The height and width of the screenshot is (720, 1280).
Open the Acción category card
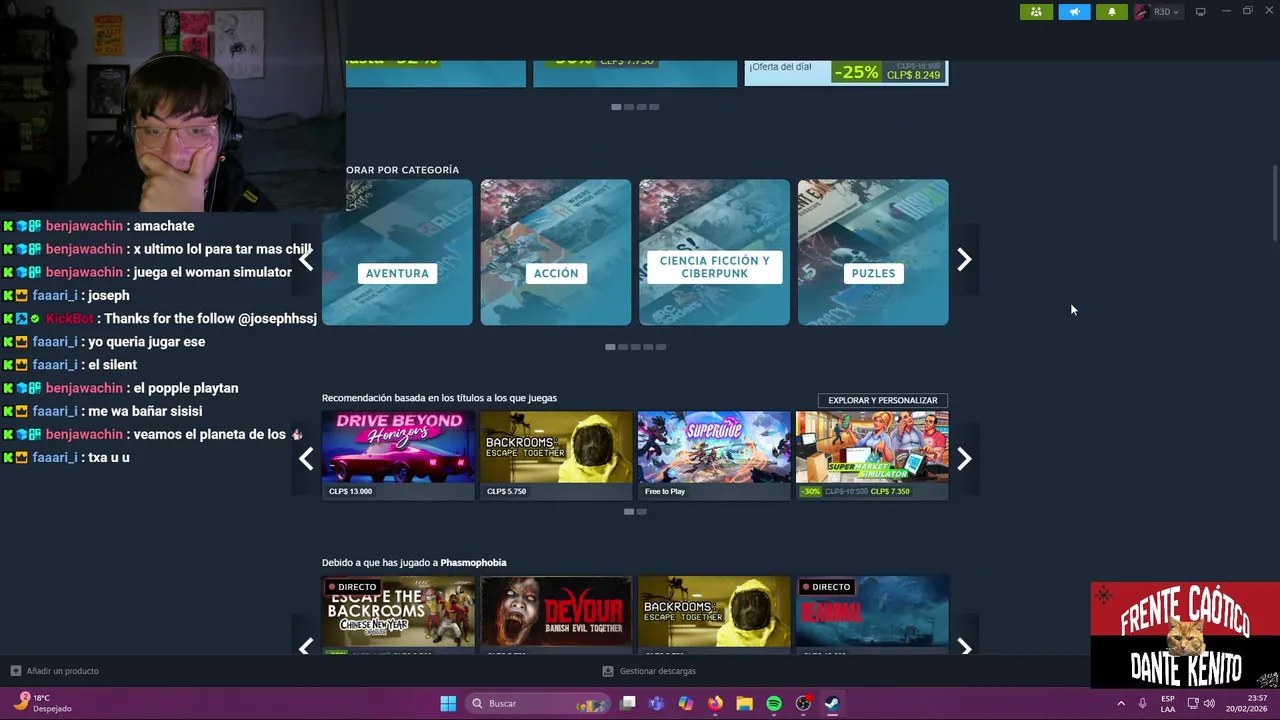(556, 252)
